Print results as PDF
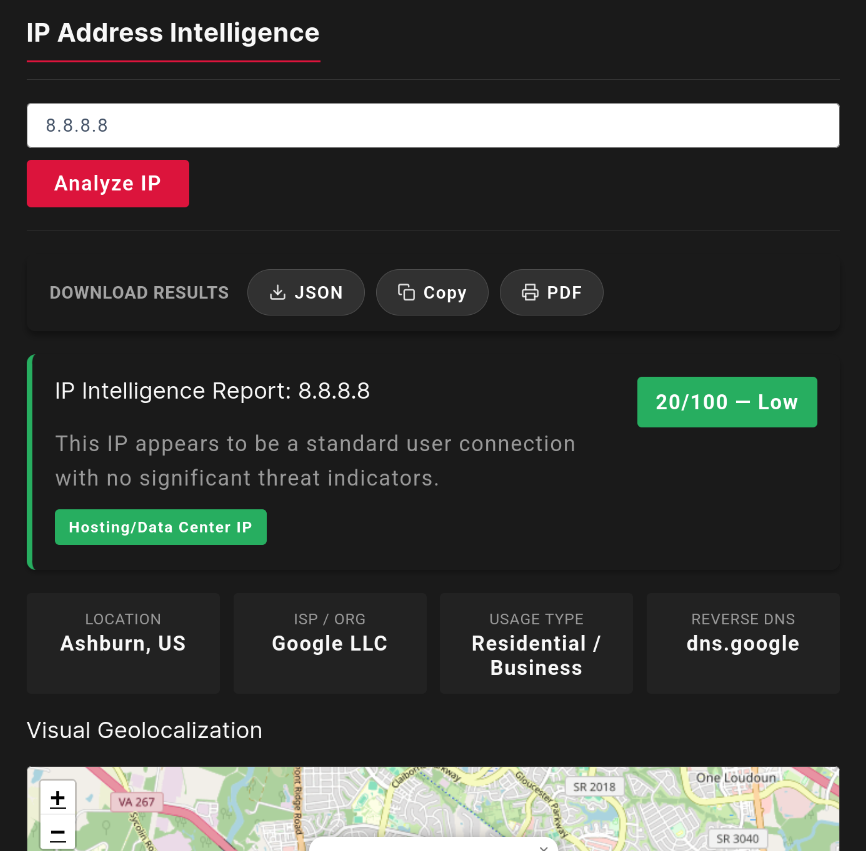Screen dimensions: 866x851 click(x=551, y=292)
